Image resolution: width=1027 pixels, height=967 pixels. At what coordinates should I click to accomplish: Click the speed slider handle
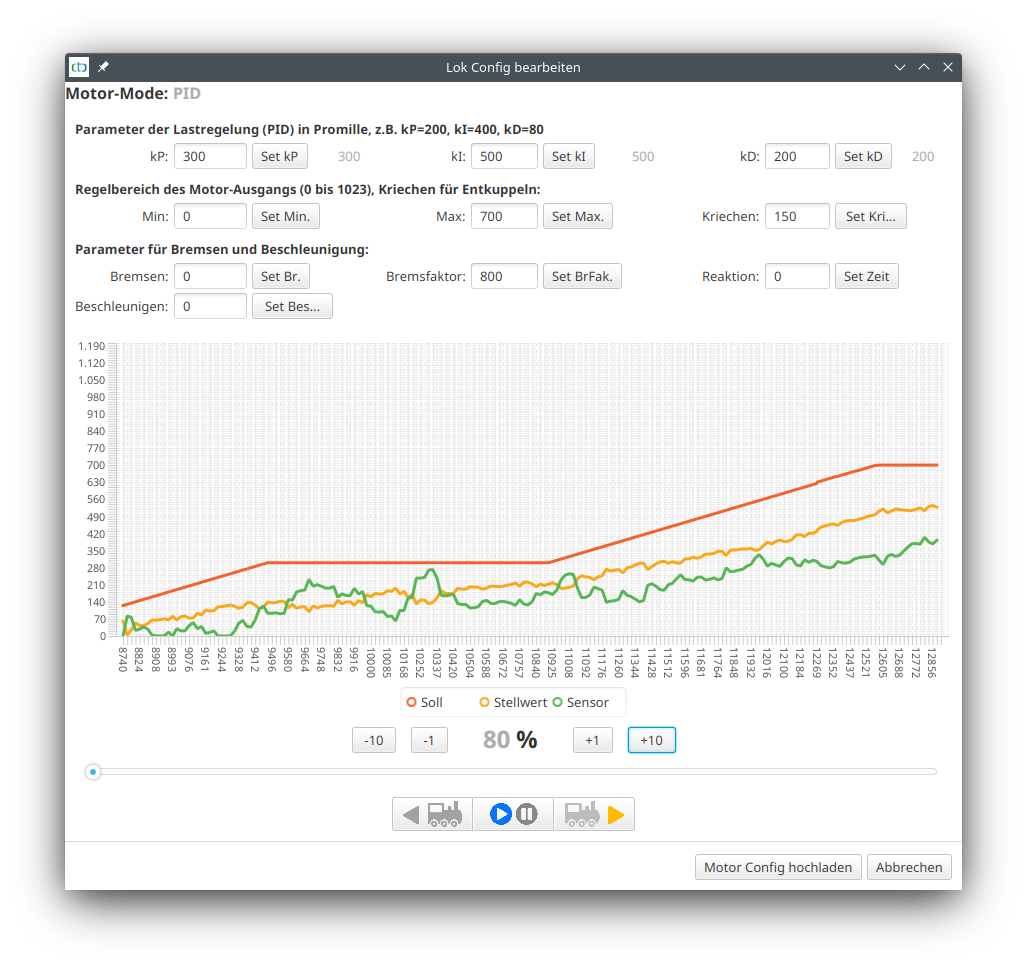pos(93,772)
